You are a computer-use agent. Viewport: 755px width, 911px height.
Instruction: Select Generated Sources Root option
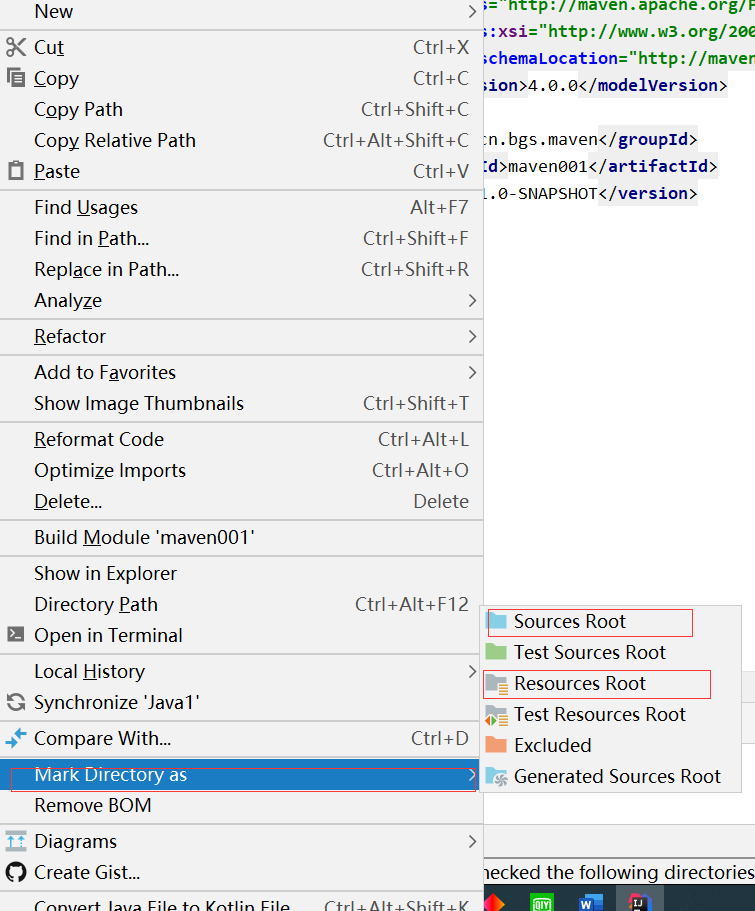pos(616,776)
